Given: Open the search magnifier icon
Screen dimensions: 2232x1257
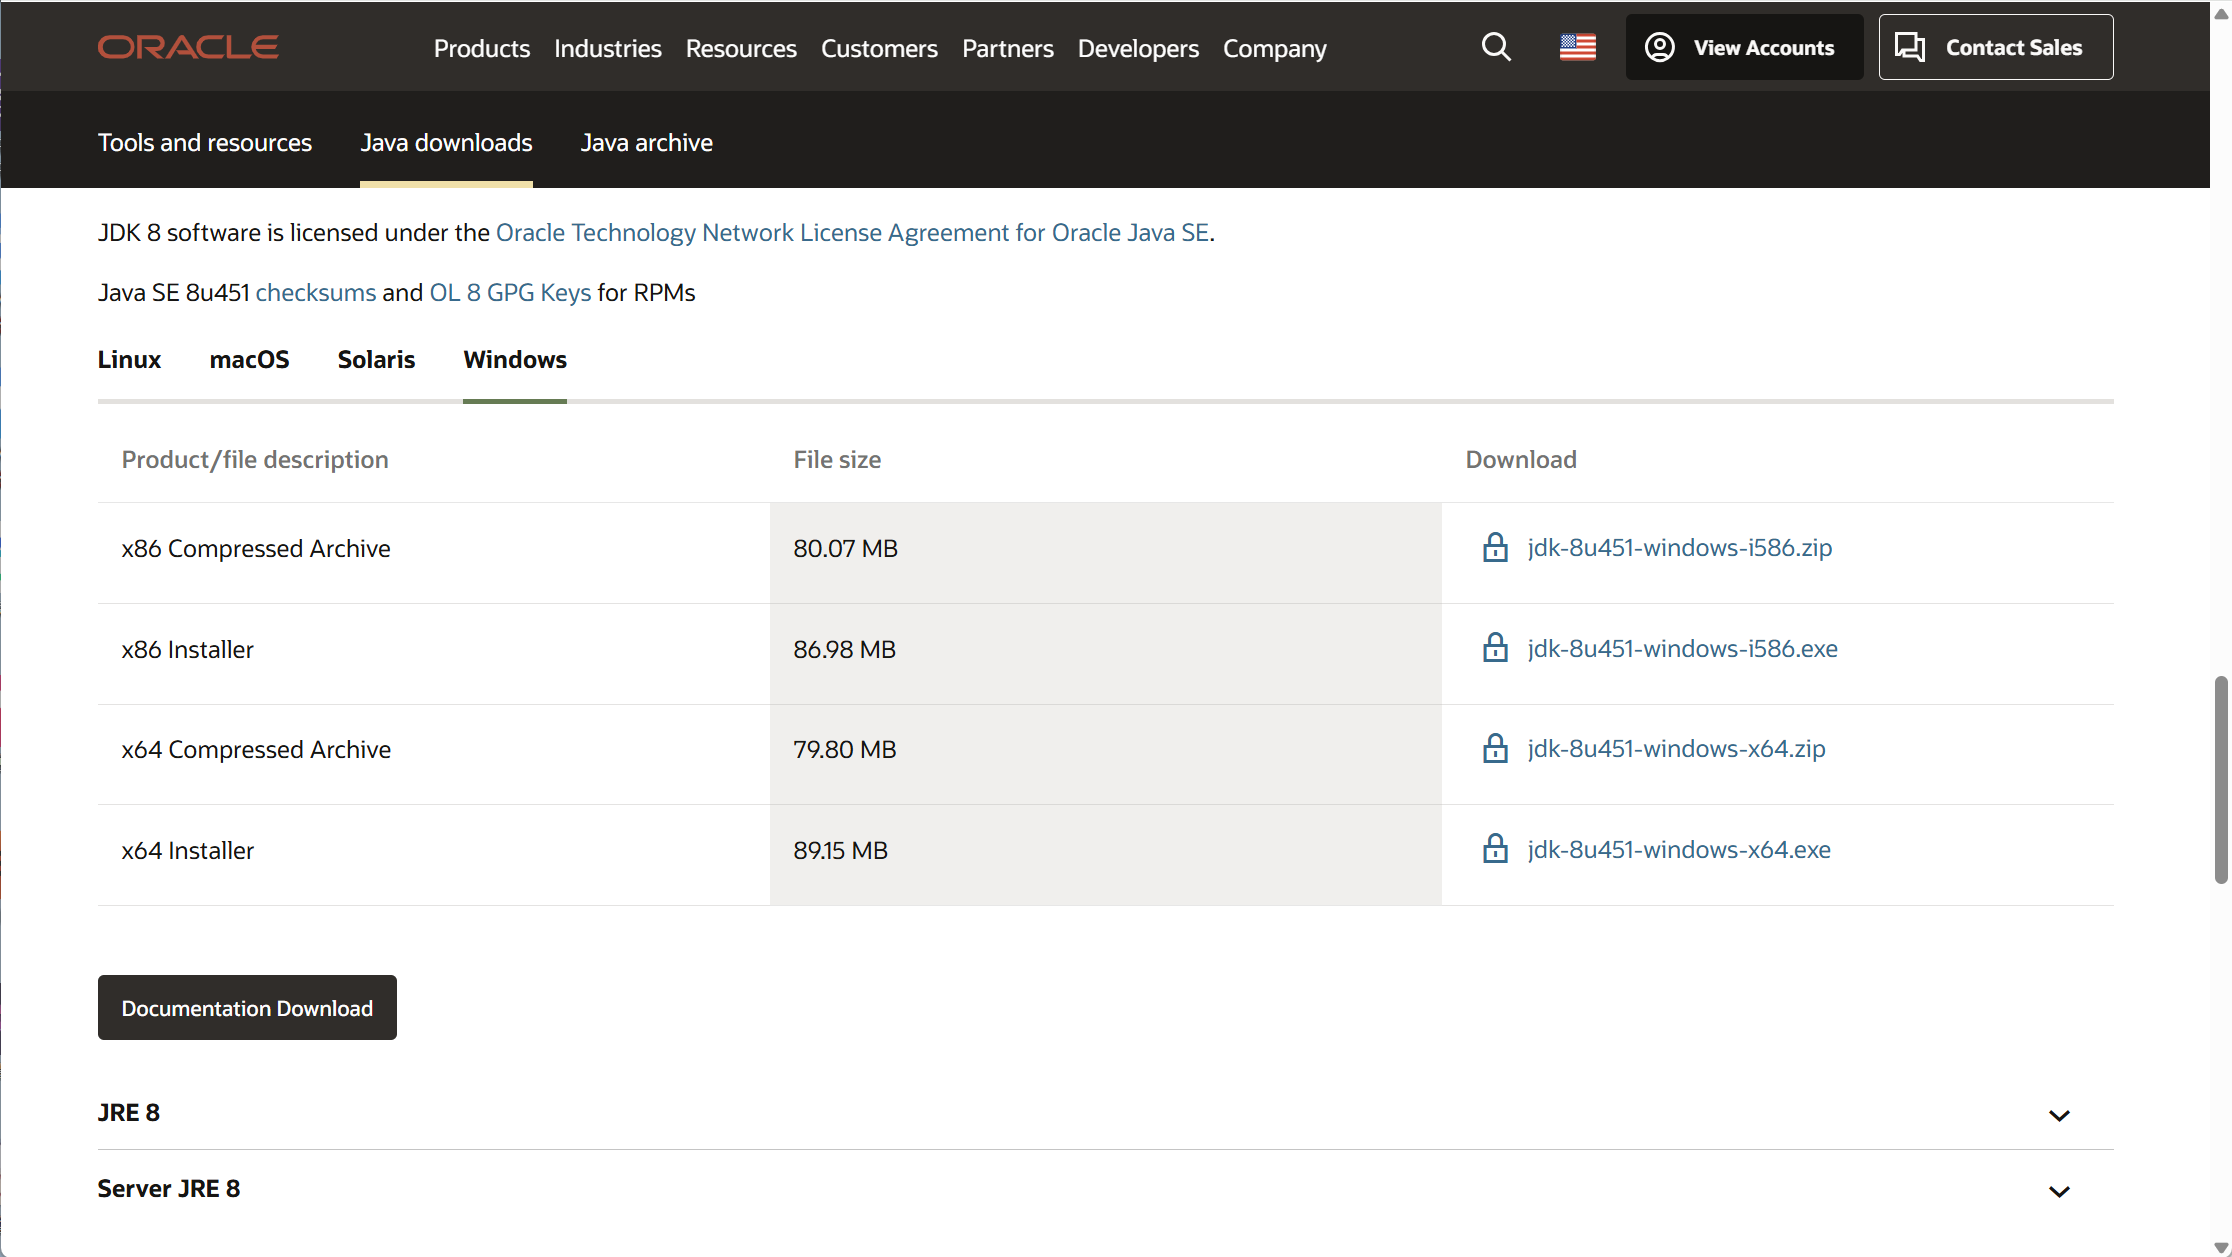Looking at the screenshot, I should (1496, 47).
